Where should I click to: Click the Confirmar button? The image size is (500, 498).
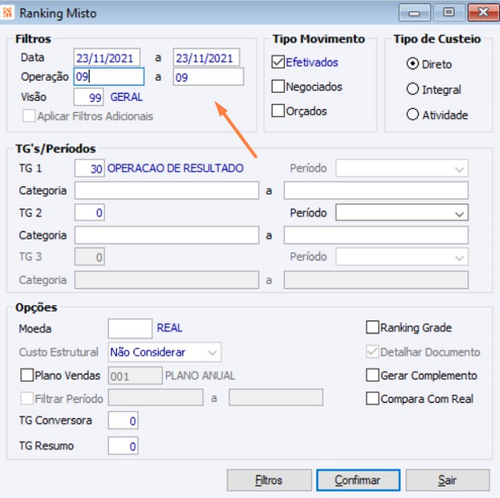tap(358, 480)
